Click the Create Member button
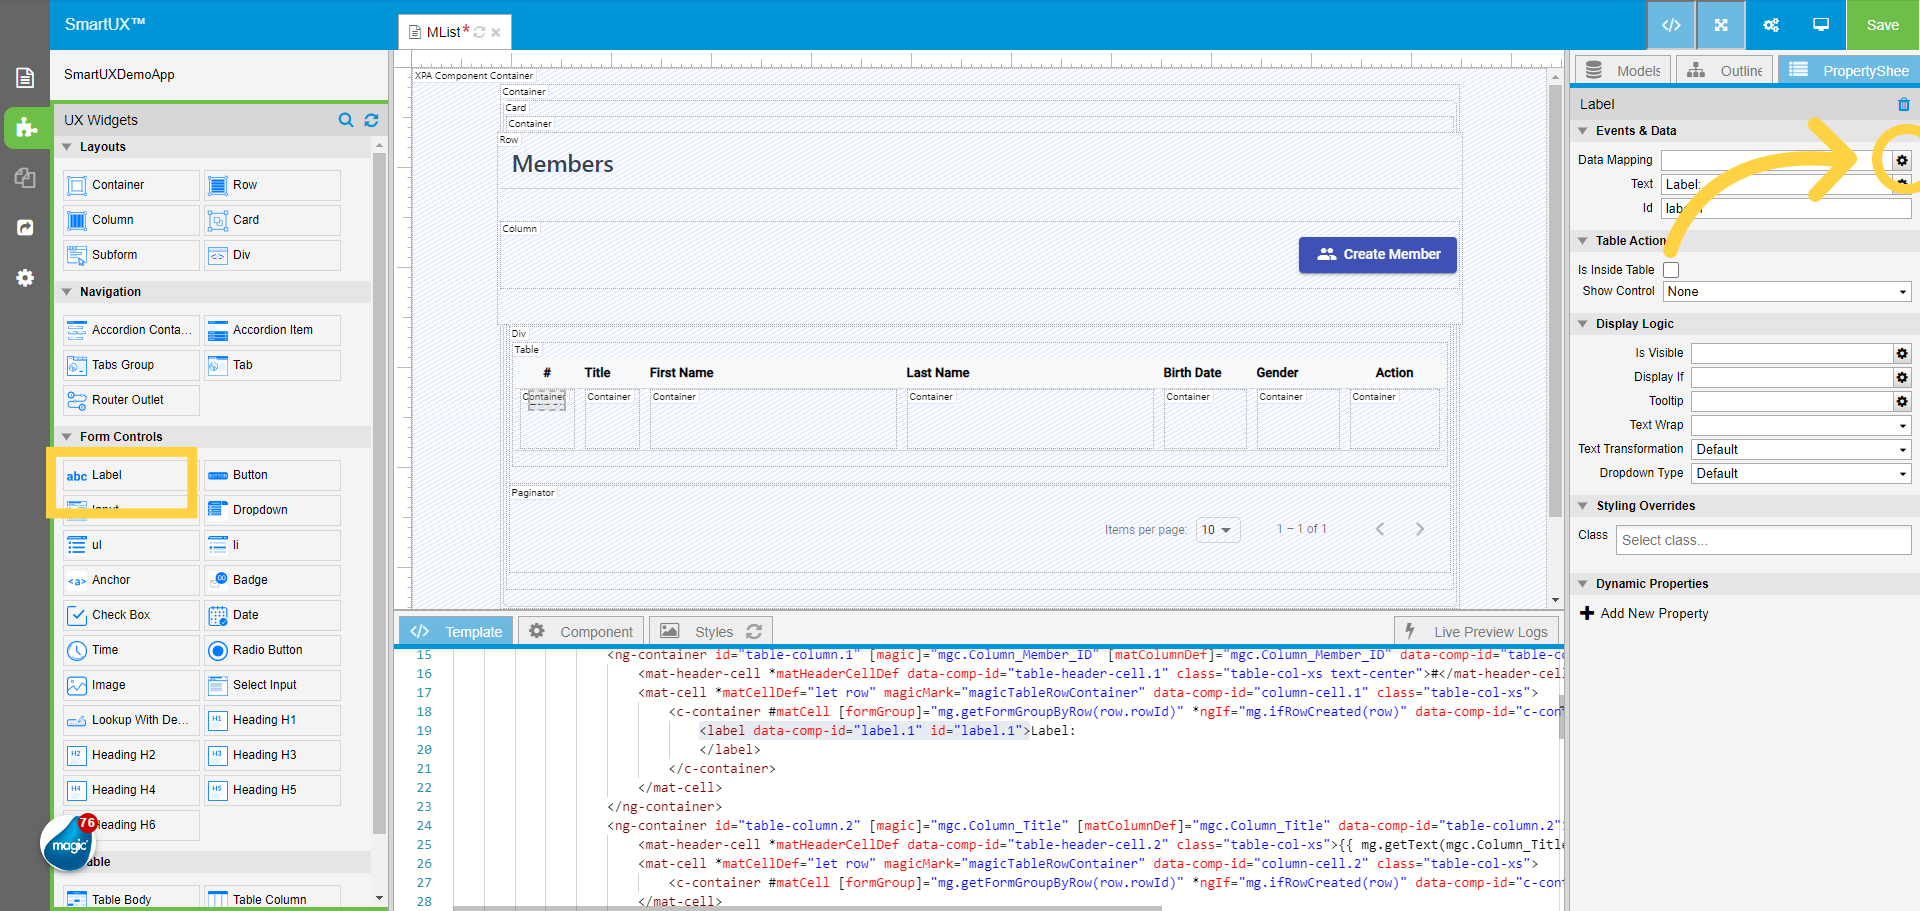The height and width of the screenshot is (911, 1920). [x=1377, y=255]
